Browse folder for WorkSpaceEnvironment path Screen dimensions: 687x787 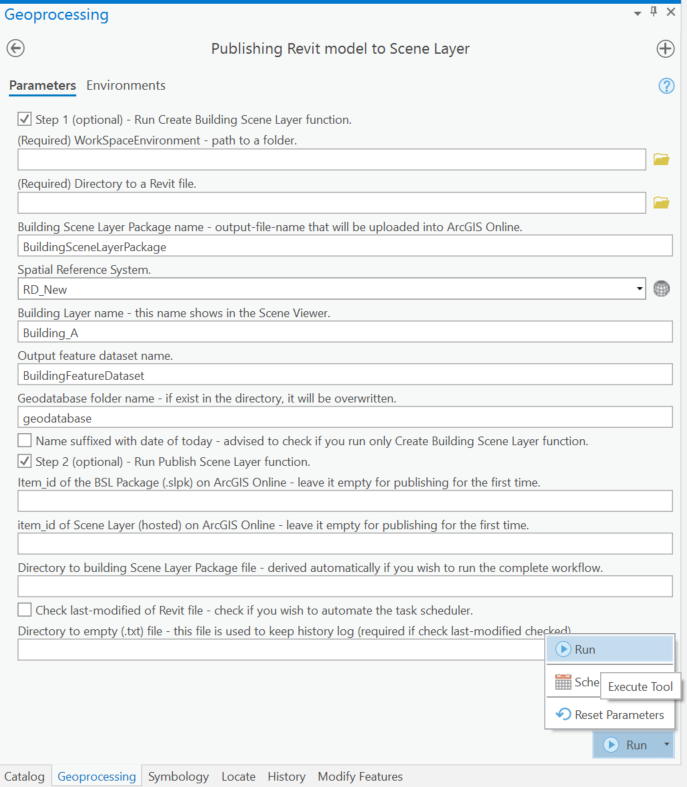[x=660, y=159]
